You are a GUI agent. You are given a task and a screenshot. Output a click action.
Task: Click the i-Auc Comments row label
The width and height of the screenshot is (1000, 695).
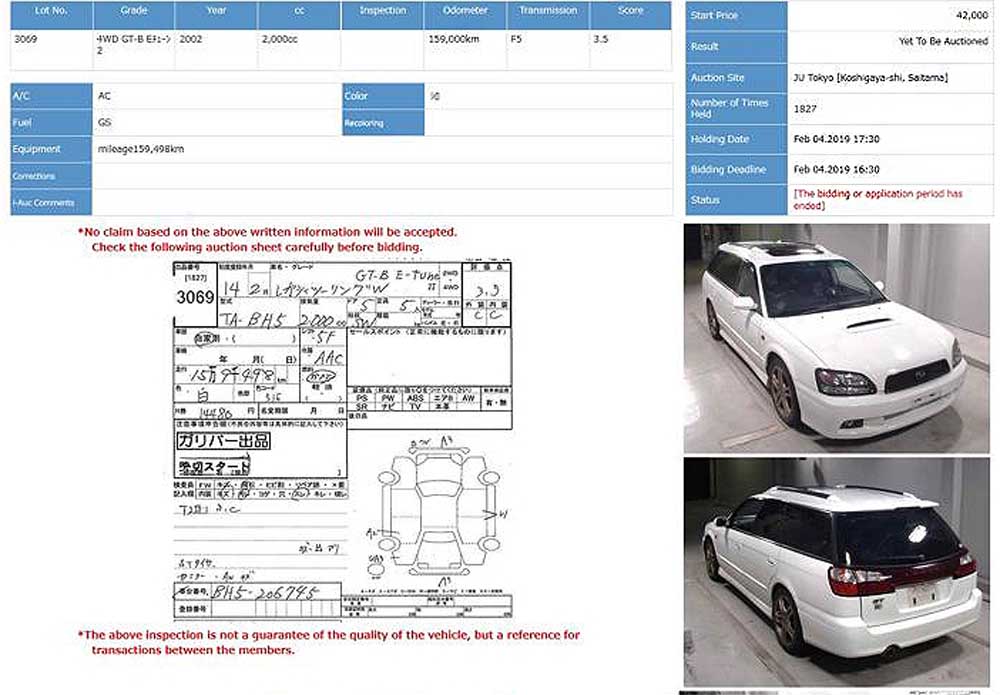tap(51, 203)
